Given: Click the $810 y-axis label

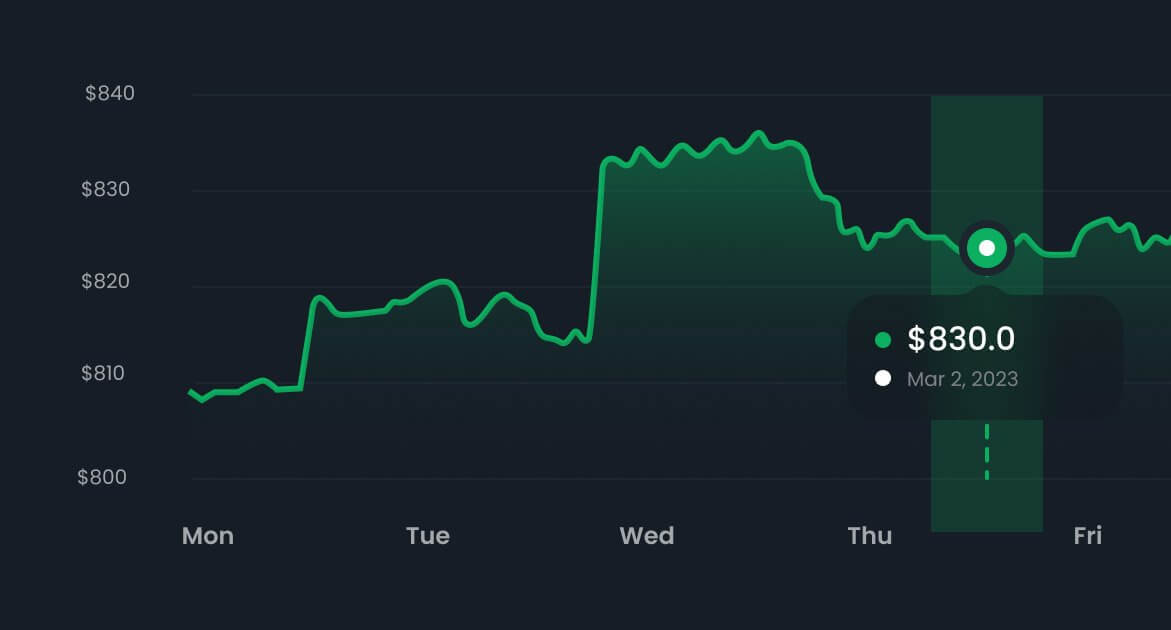Looking at the screenshot, I should pos(106,374).
